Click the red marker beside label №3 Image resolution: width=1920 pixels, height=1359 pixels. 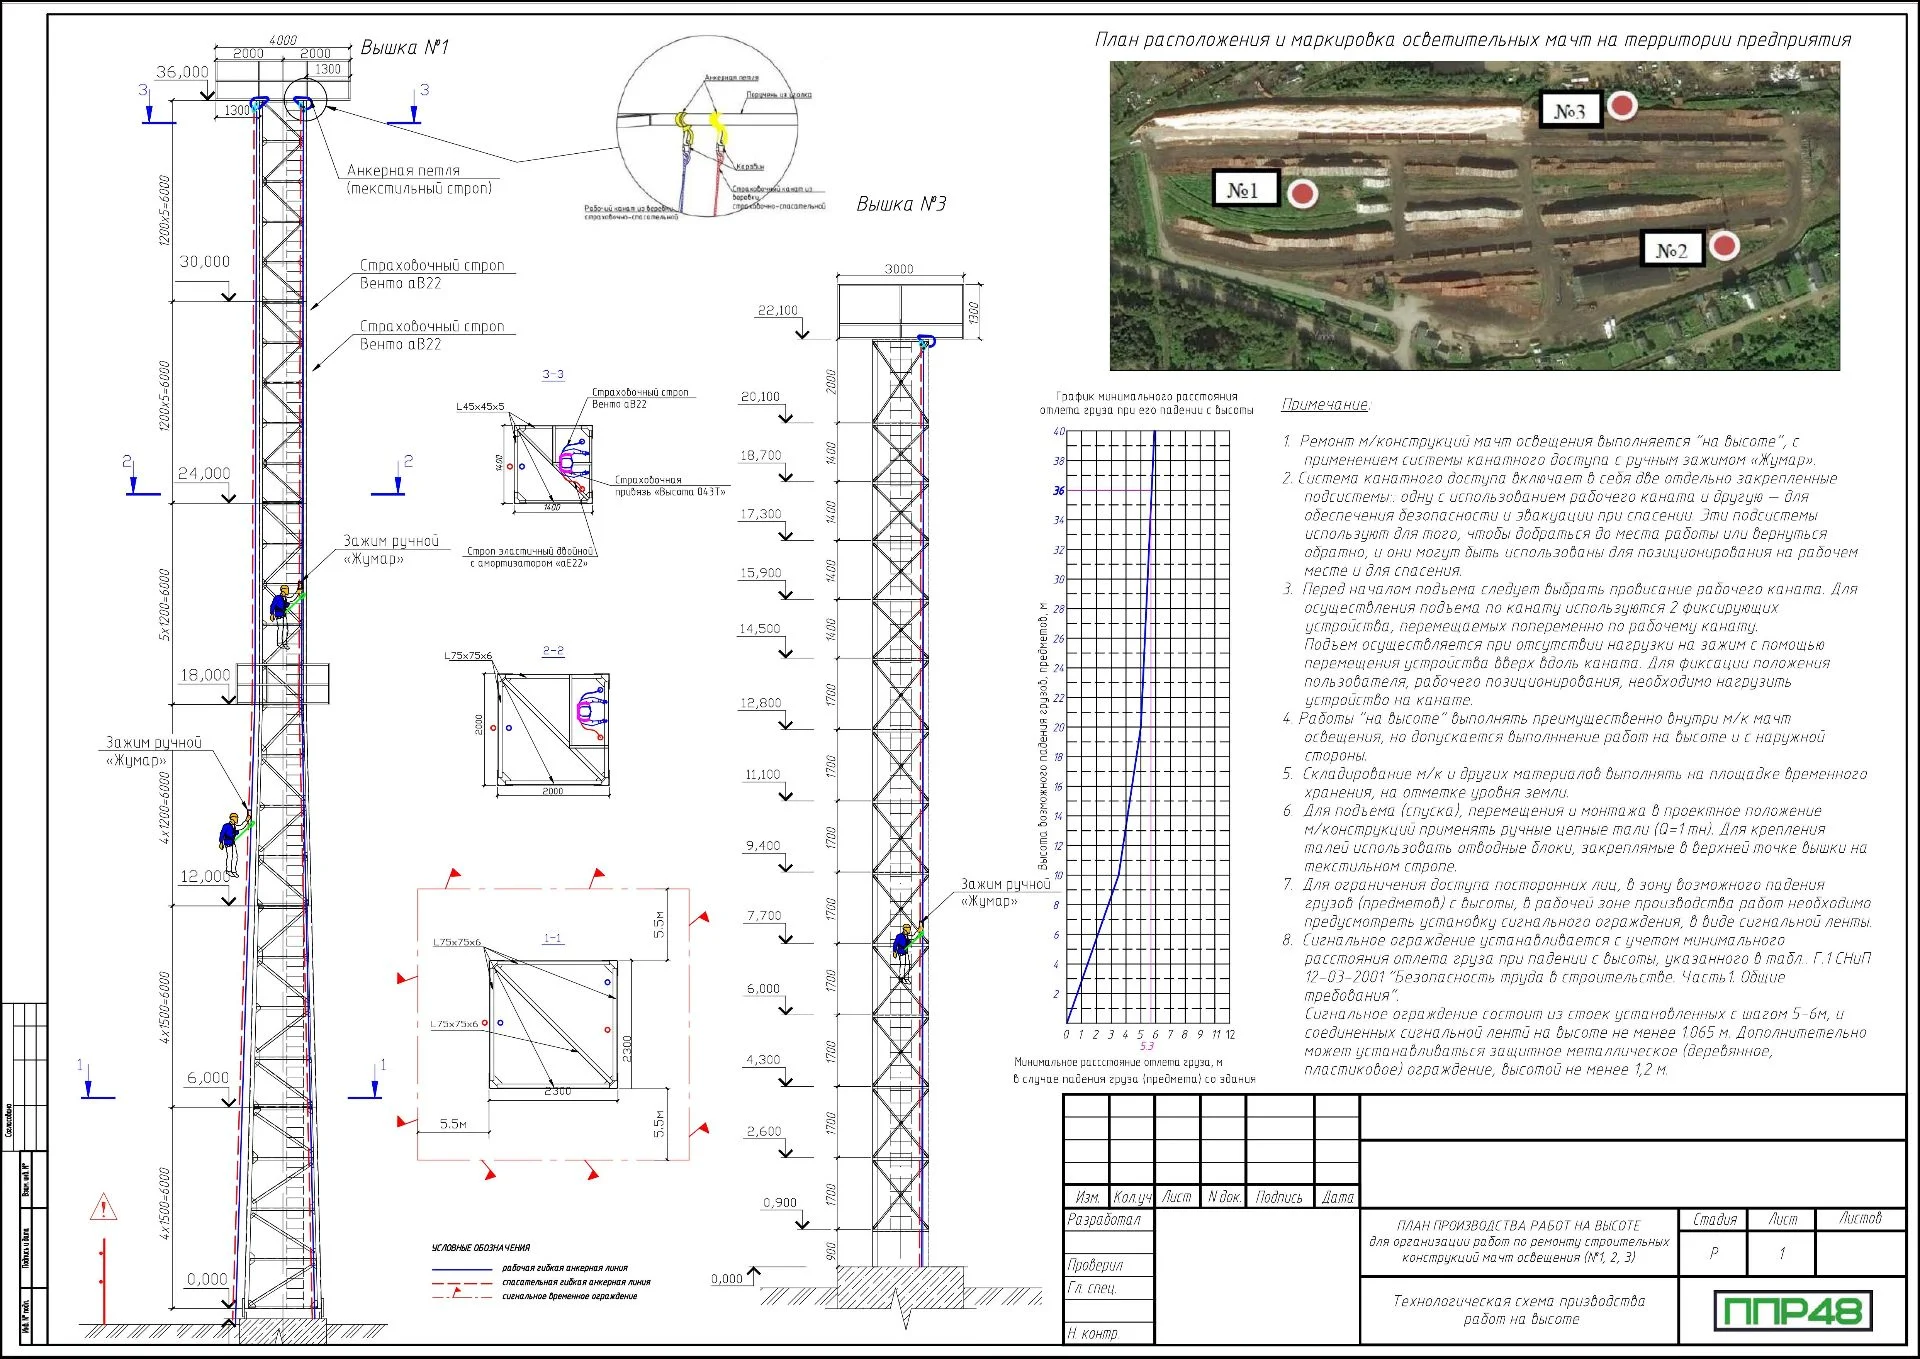pos(1621,105)
